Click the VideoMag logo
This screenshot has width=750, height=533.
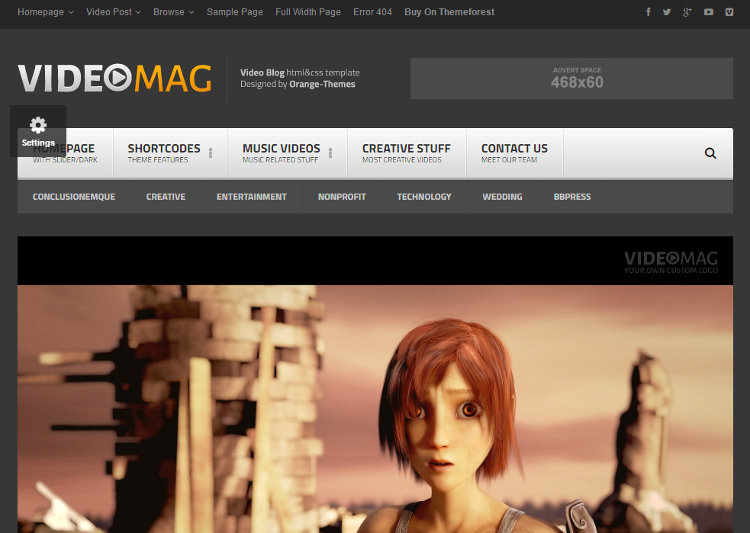[115, 78]
